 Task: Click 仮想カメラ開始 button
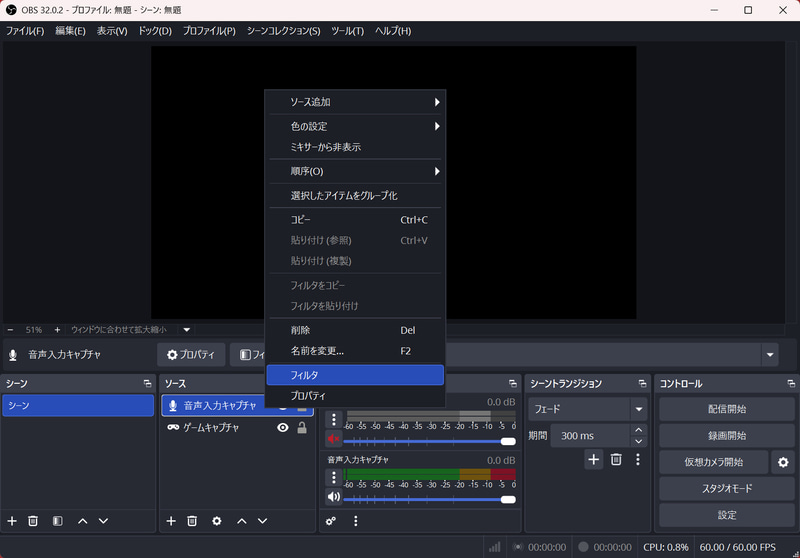coord(714,462)
